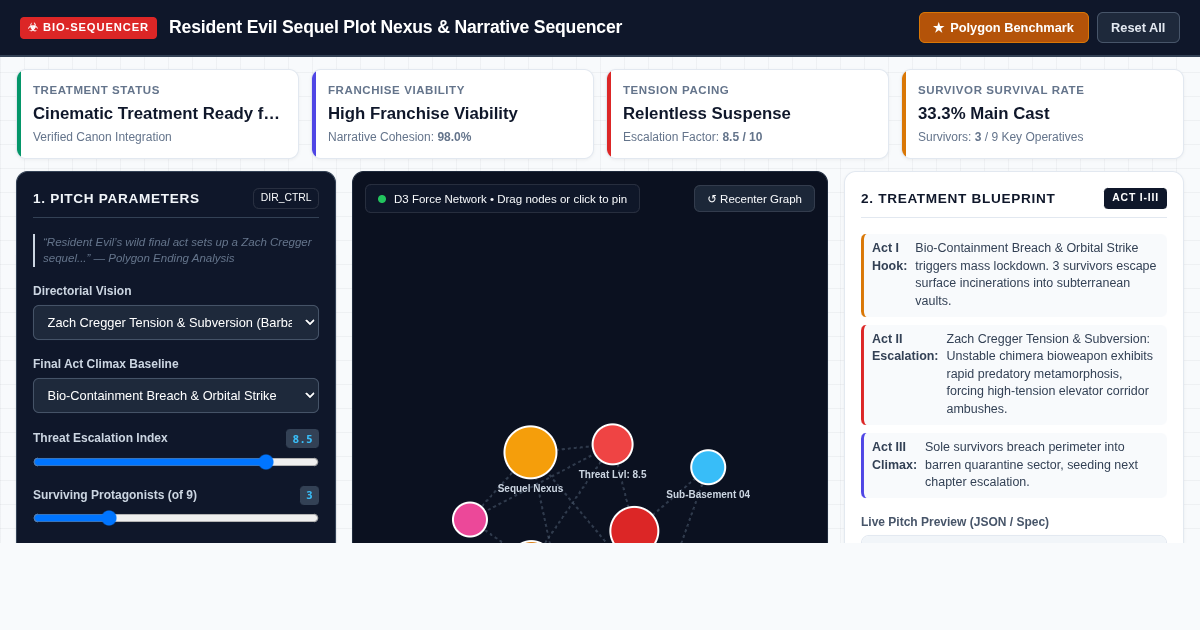The image size is (1200, 630).
Task: Select the Survivor Survival Rate card
Action: pos(1043,114)
